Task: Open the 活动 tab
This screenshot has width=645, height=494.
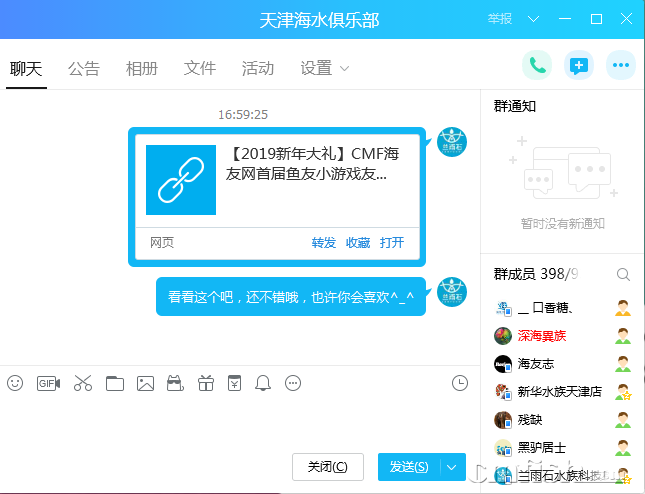Action: click(258, 69)
